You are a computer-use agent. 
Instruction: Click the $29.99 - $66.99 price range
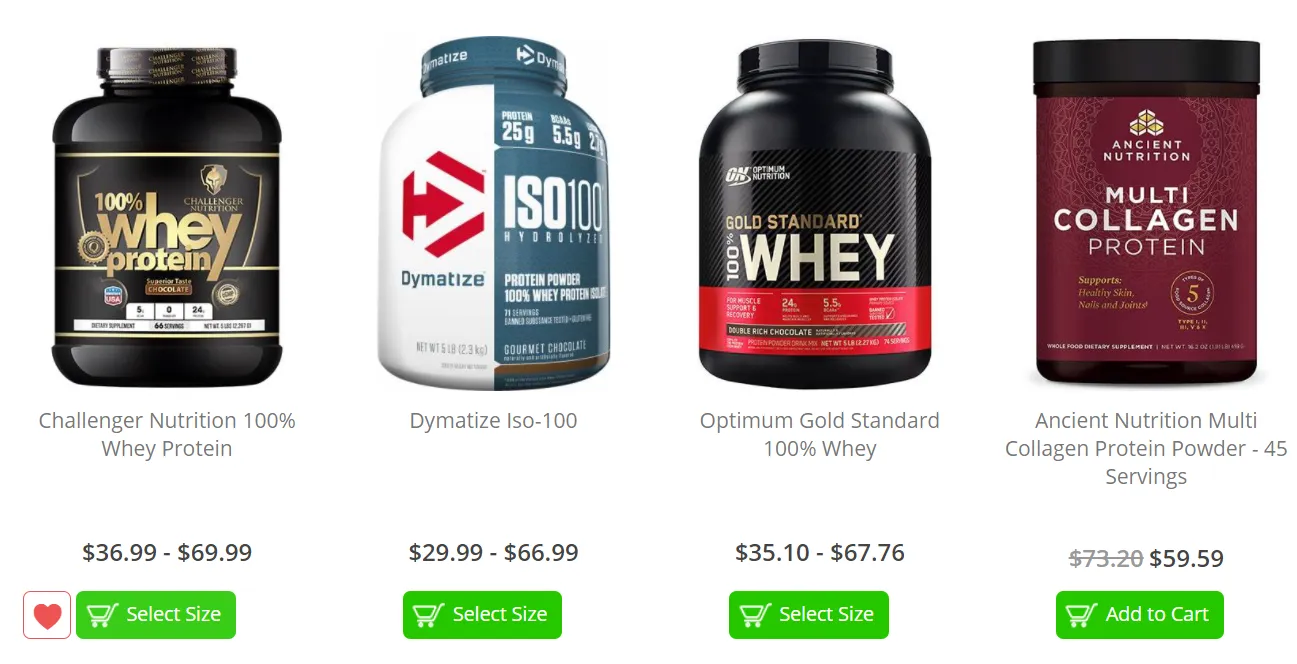pyautogui.click(x=494, y=552)
